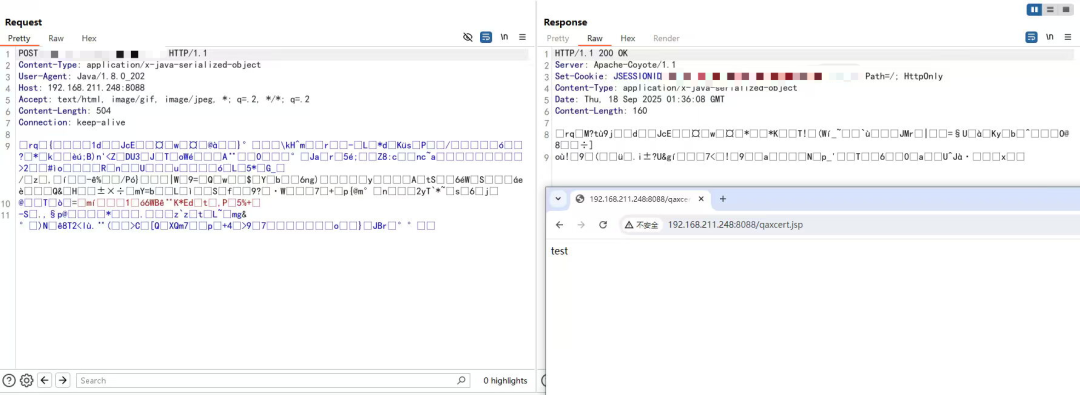
Task: Open help question mark icon below Request
Action: 9,381
